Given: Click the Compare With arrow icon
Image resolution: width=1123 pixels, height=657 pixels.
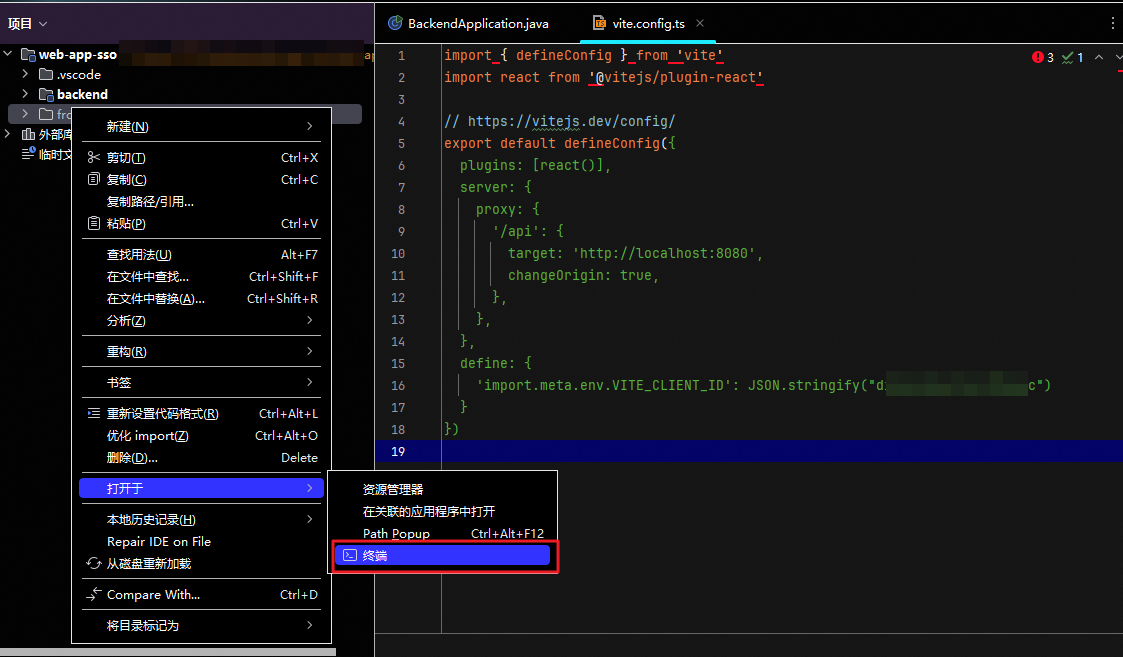Looking at the screenshot, I should click(x=94, y=594).
